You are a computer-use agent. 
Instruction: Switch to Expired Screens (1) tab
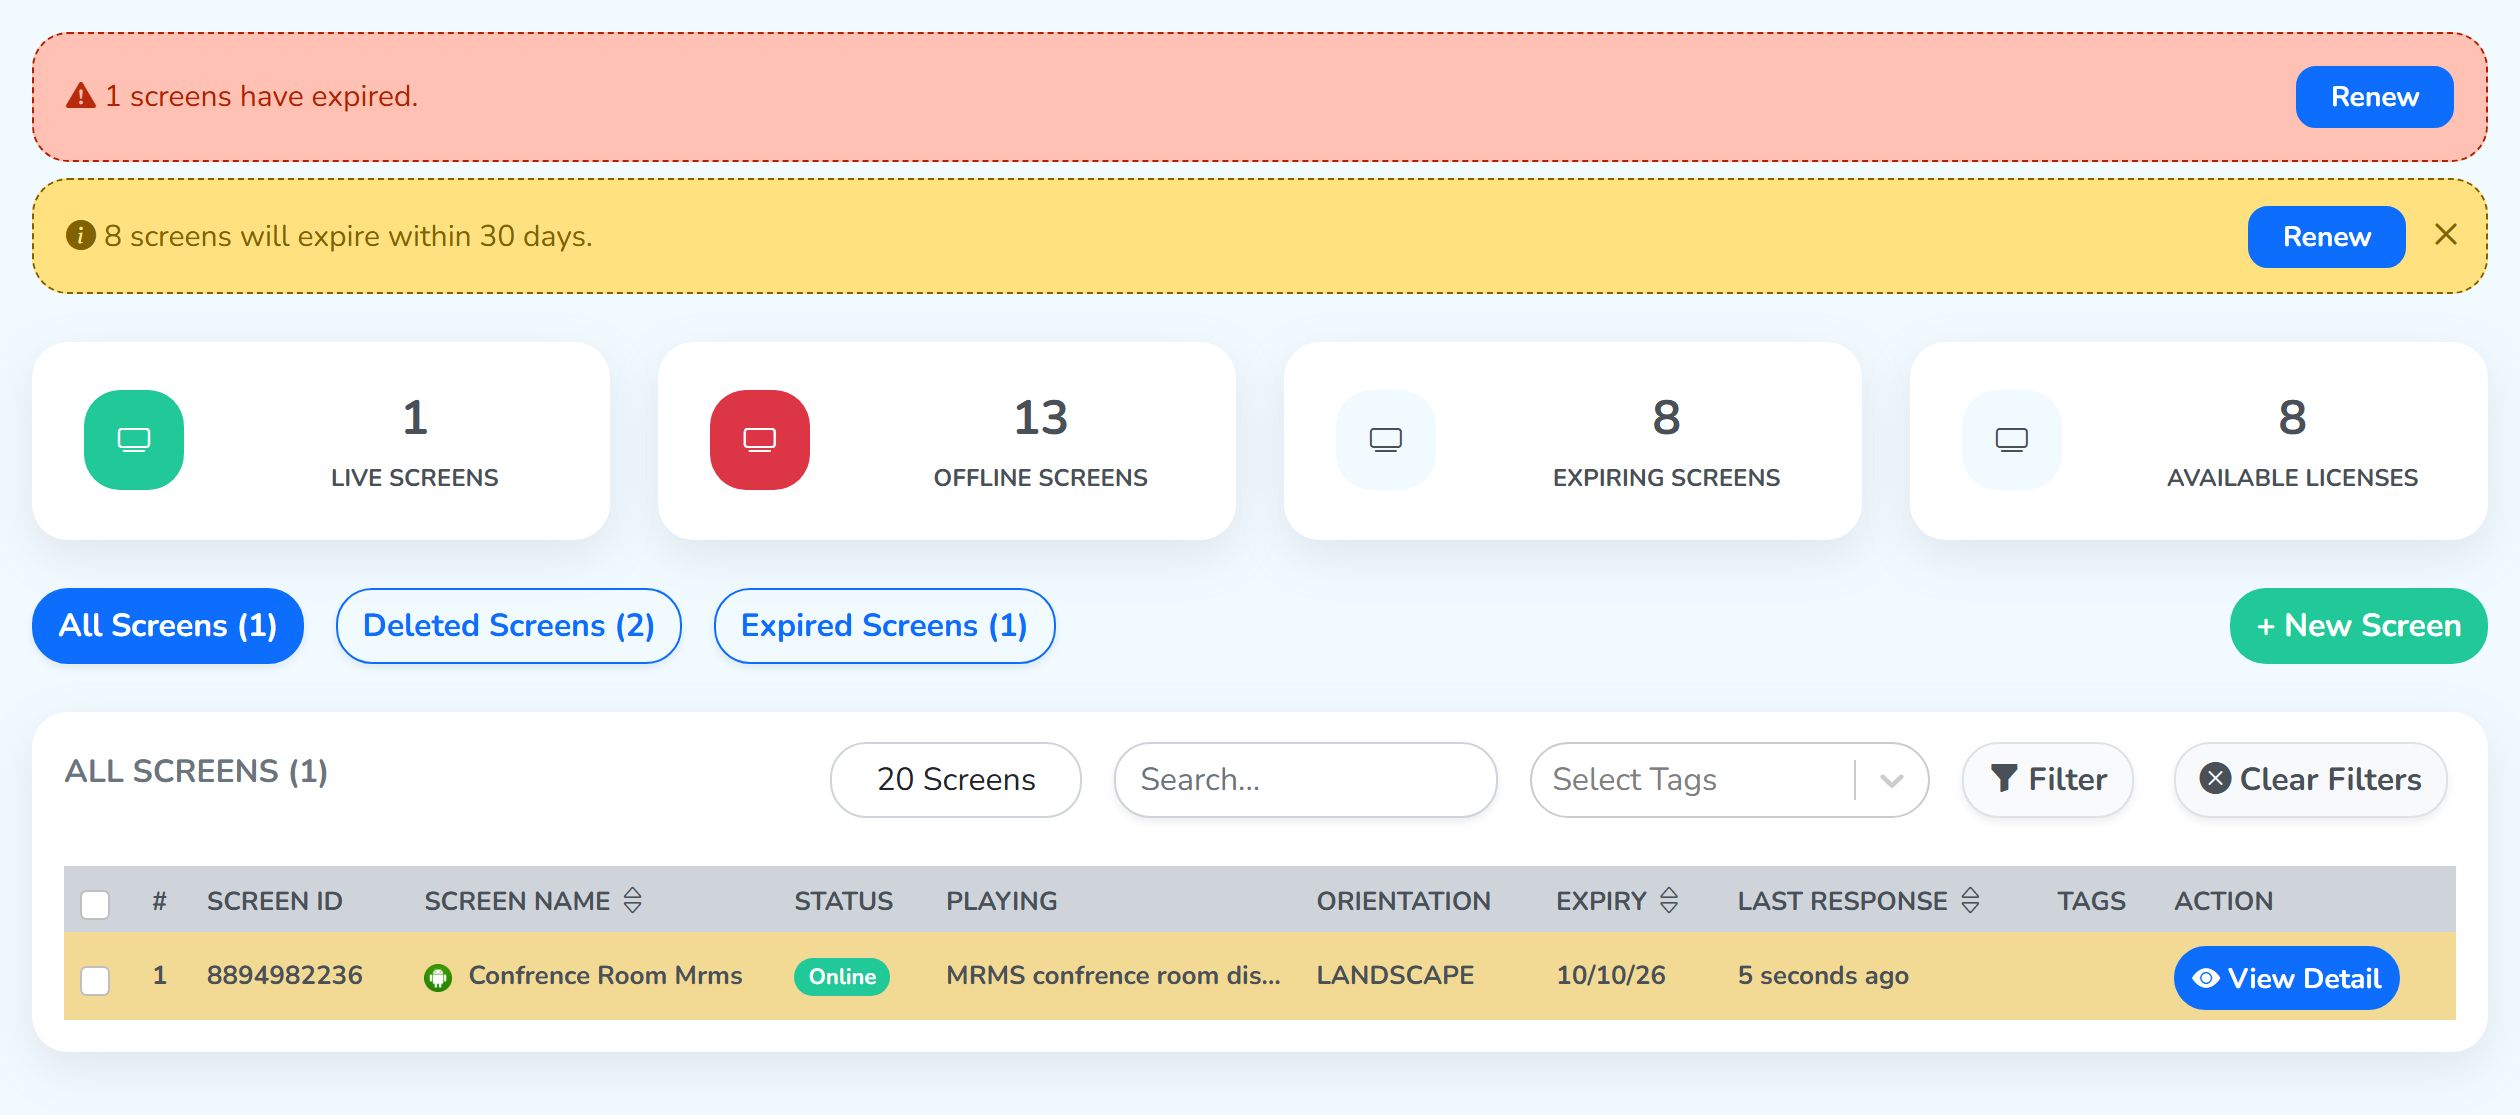tap(885, 626)
